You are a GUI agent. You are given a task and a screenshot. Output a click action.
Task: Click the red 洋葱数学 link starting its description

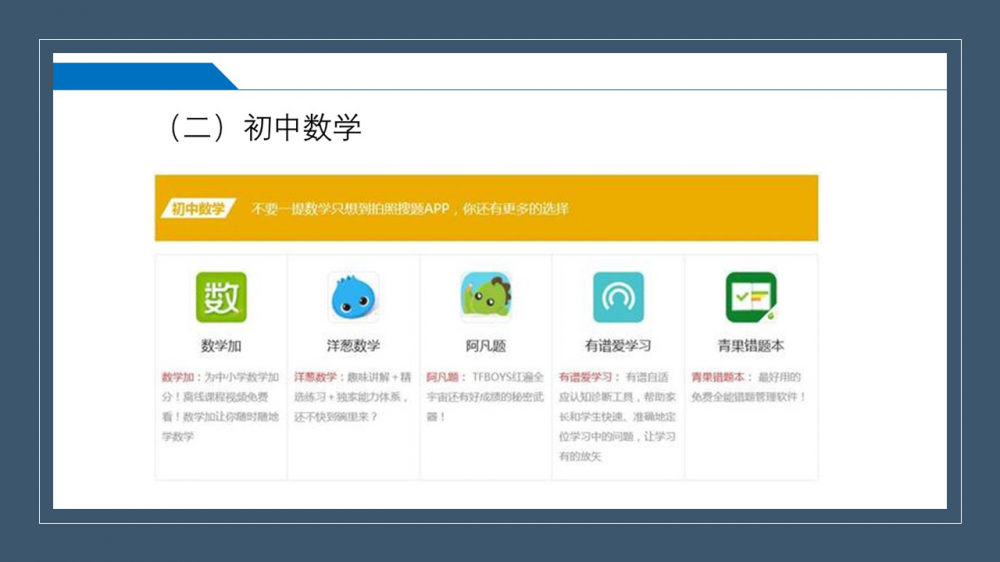coord(316,378)
